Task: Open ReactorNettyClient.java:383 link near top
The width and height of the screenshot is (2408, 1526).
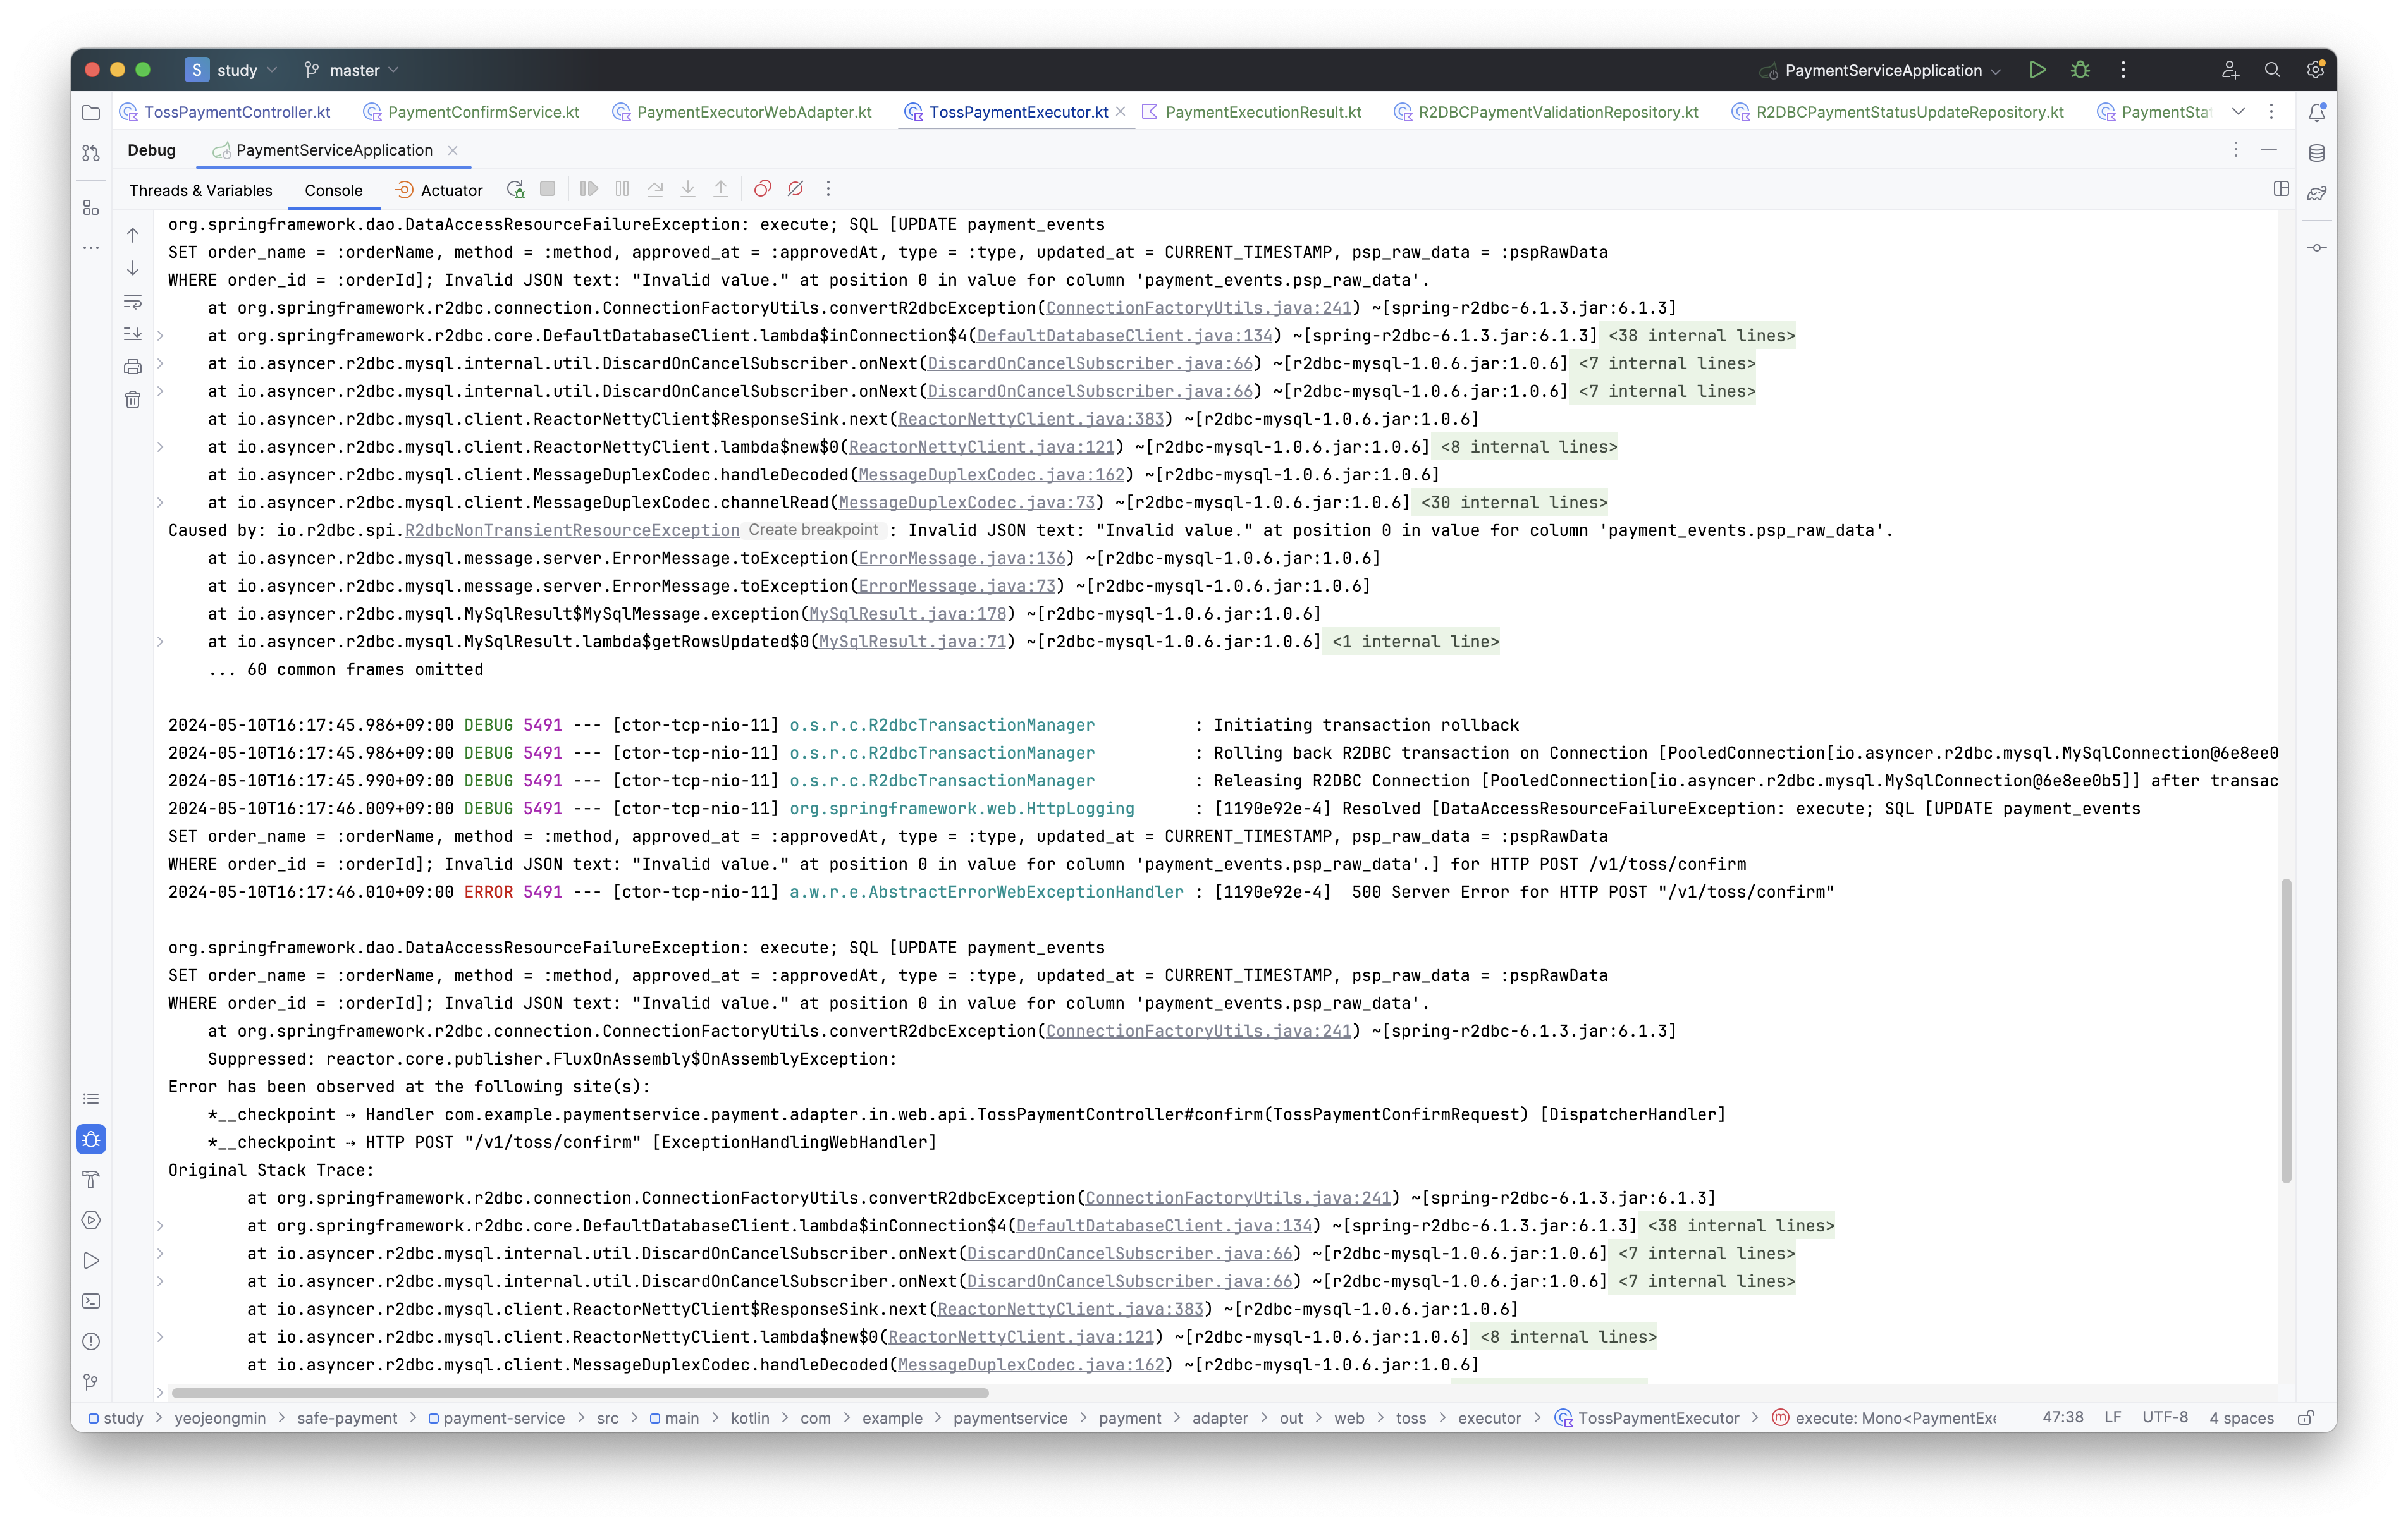Action: 1031,419
